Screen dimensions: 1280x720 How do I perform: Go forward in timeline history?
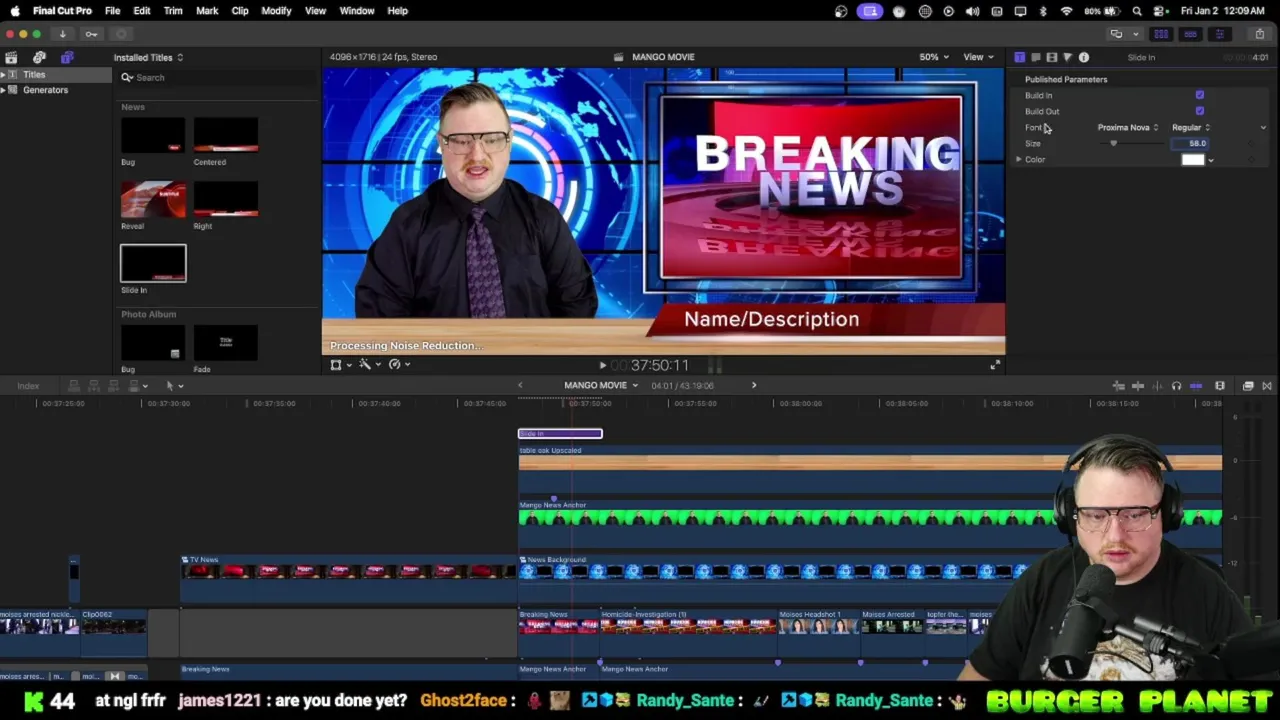[x=754, y=385]
